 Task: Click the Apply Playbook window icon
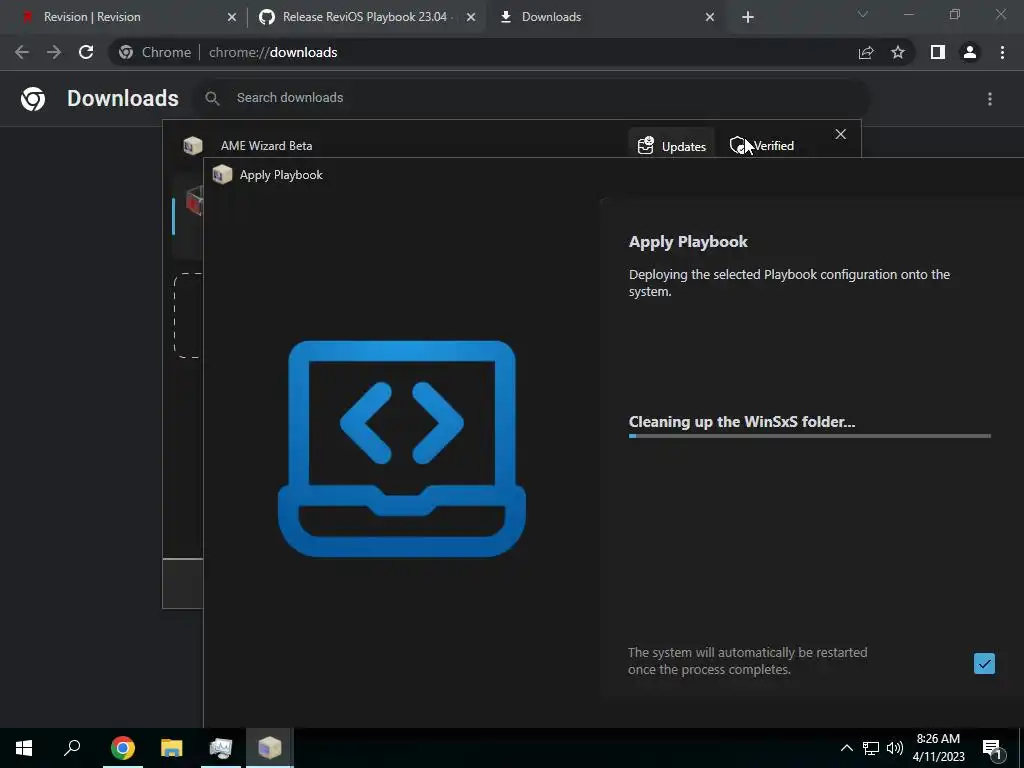pos(222,174)
